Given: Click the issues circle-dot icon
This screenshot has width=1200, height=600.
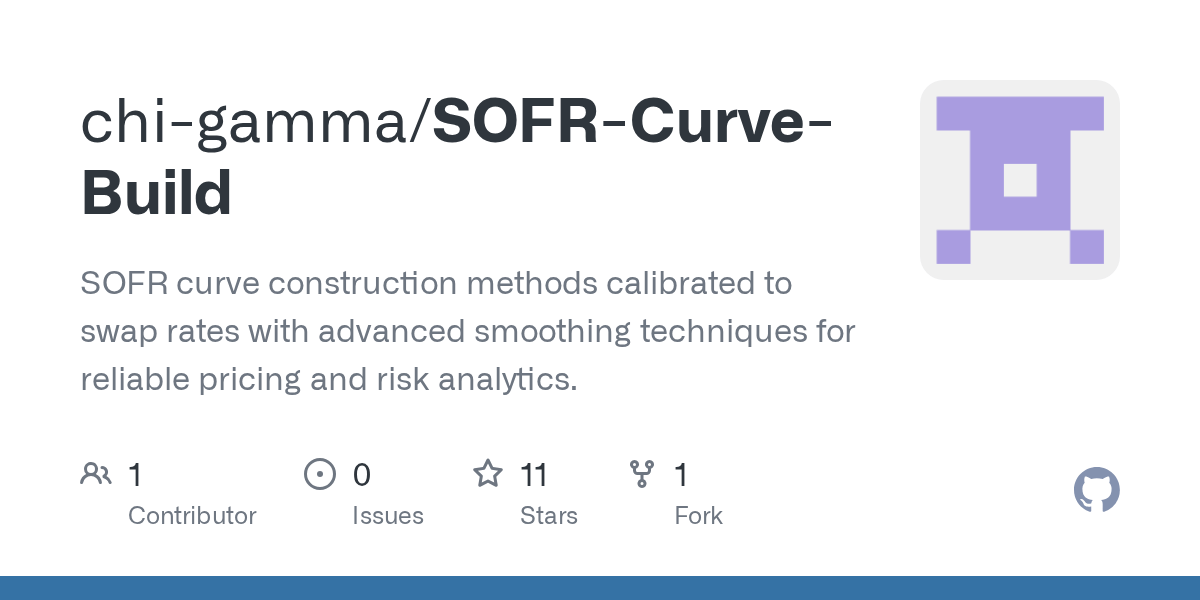Looking at the screenshot, I should click(x=320, y=474).
